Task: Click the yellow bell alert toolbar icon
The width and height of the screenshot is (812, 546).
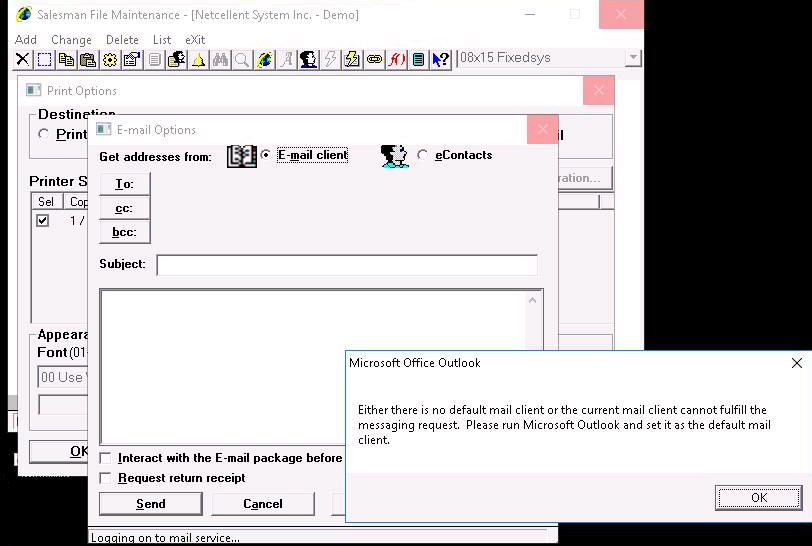Action: 198,60
